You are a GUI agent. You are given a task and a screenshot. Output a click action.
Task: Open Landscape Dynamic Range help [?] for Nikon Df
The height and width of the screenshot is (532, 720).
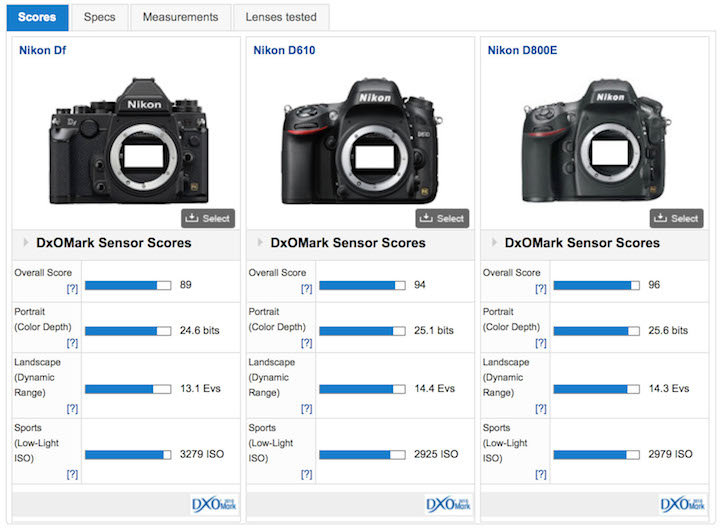pyautogui.click(x=72, y=409)
